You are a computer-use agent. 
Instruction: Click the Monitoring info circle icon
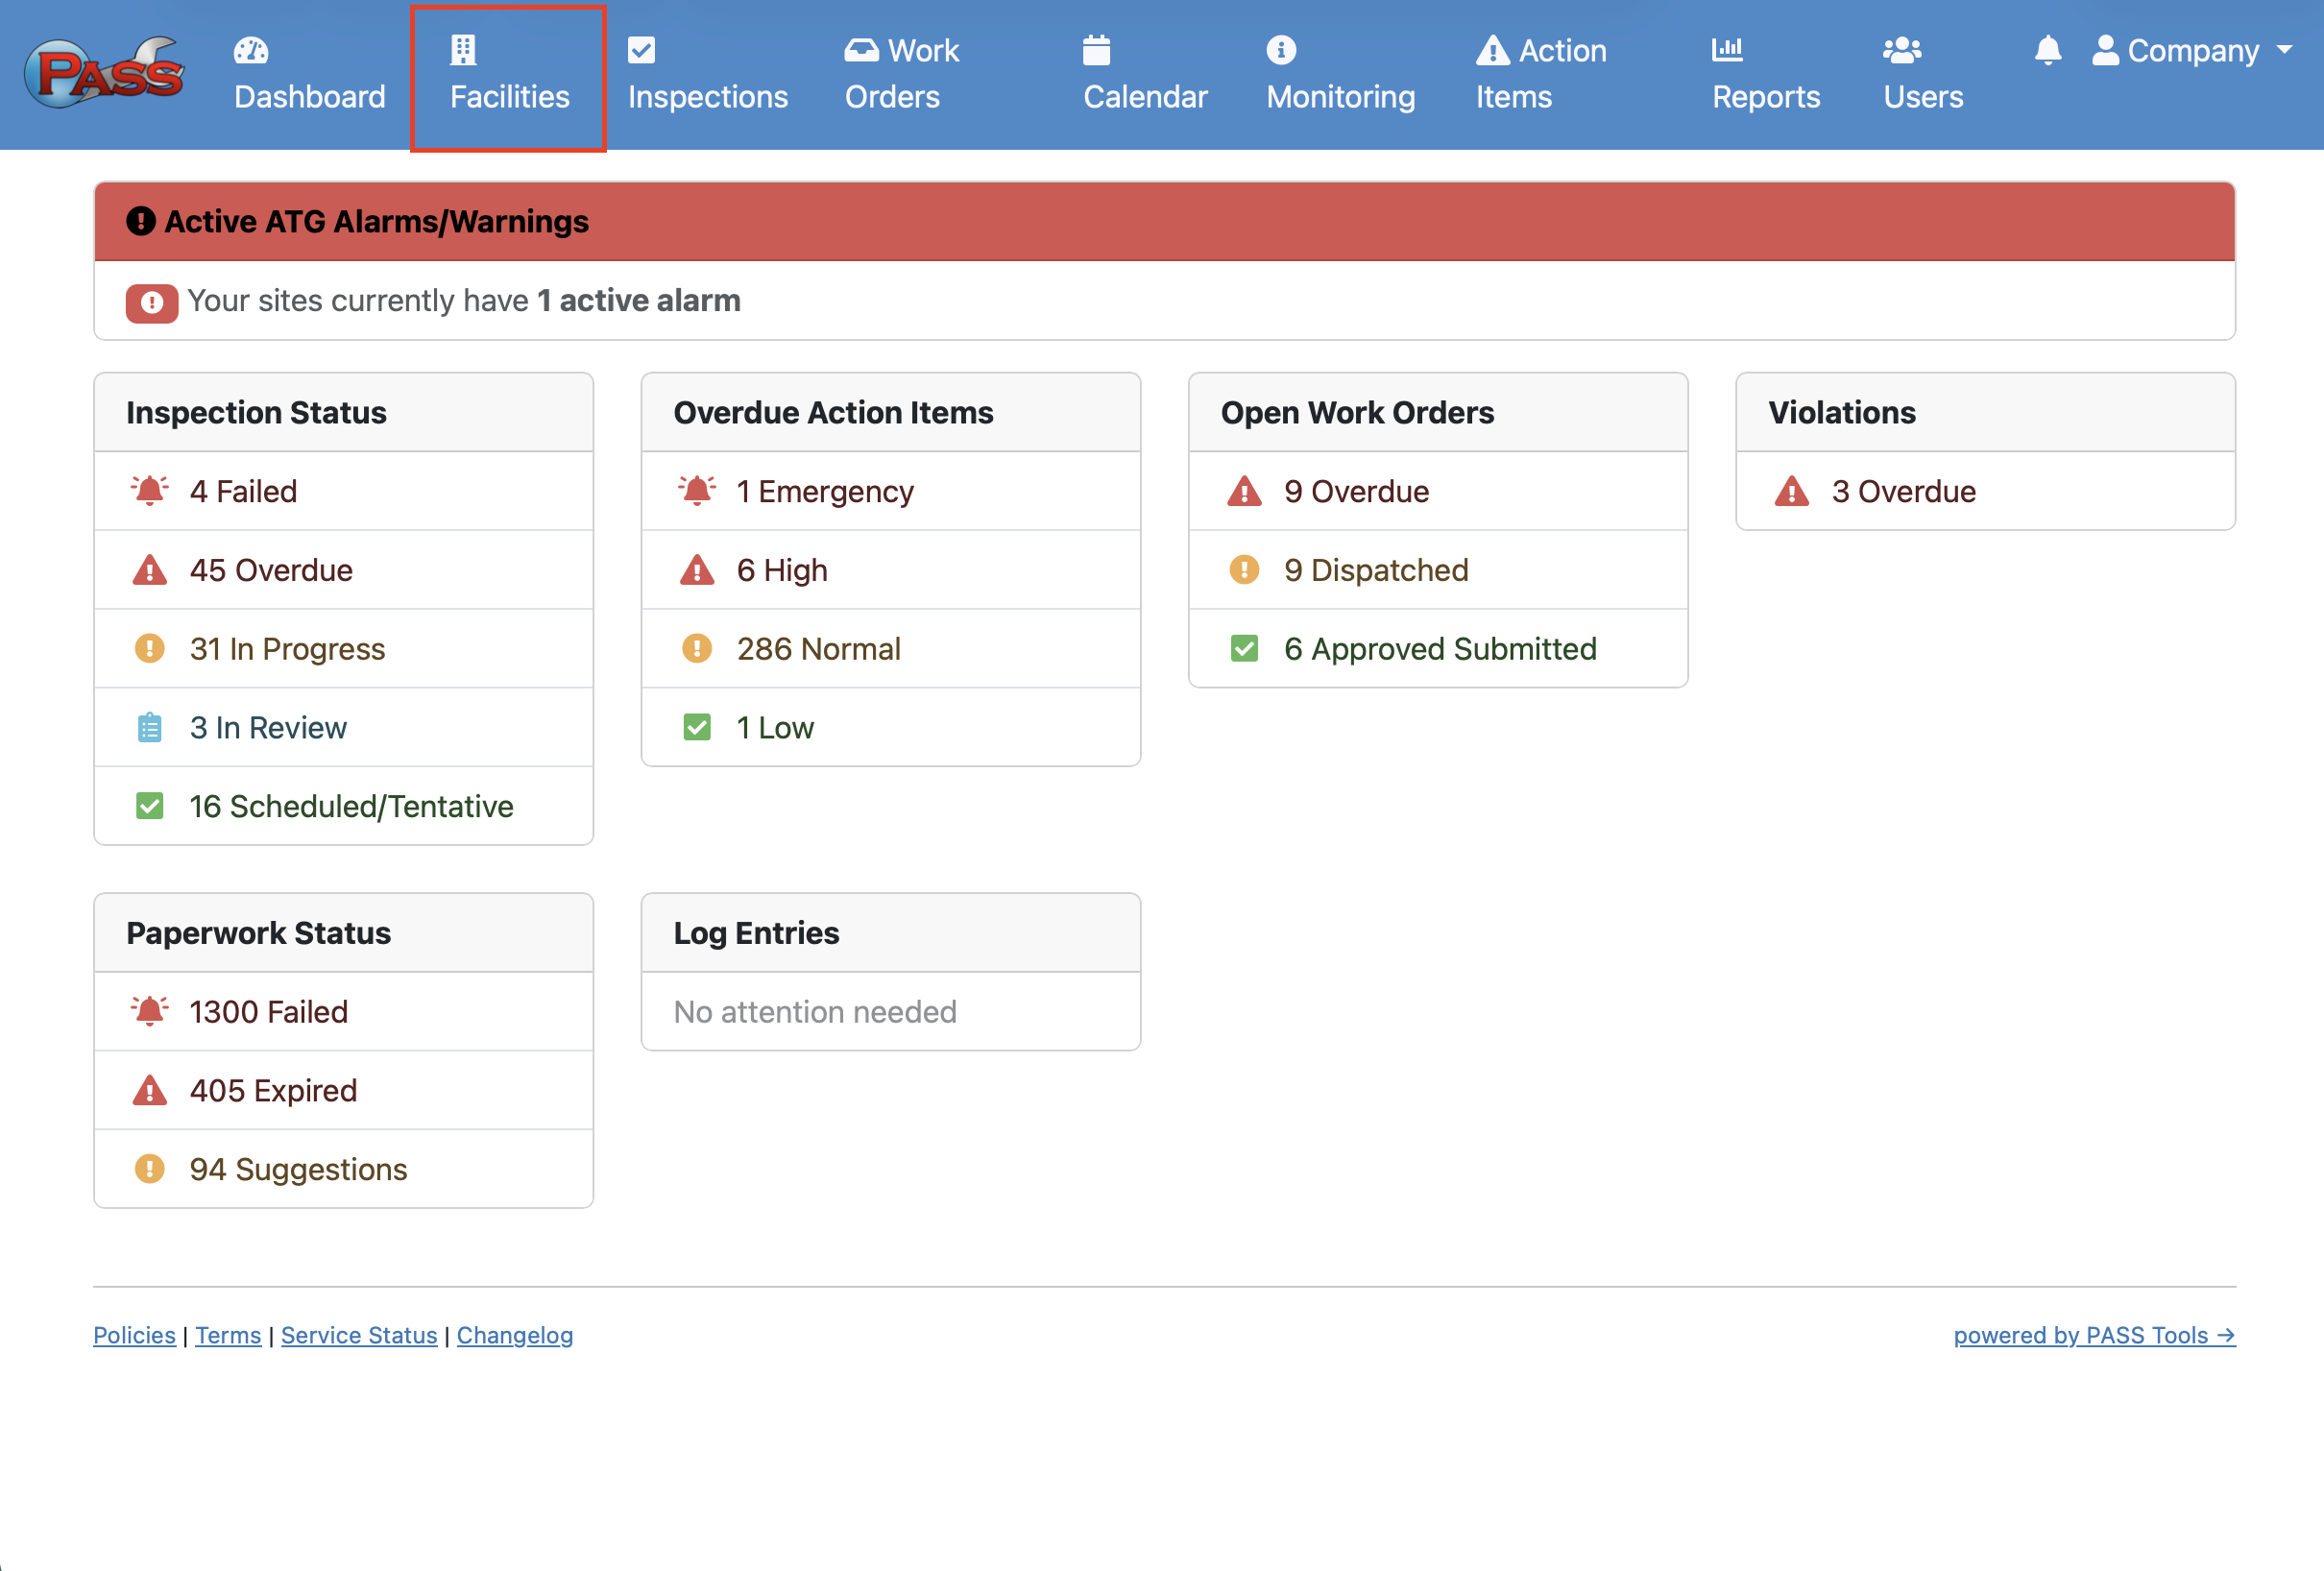pyautogui.click(x=1280, y=50)
